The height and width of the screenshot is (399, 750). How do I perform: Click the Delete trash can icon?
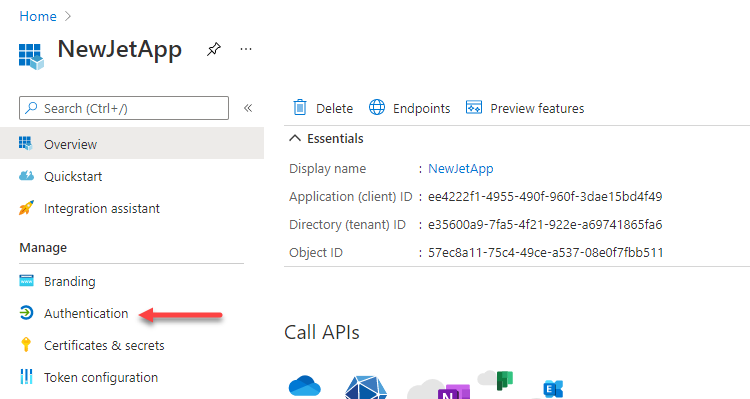(x=300, y=108)
